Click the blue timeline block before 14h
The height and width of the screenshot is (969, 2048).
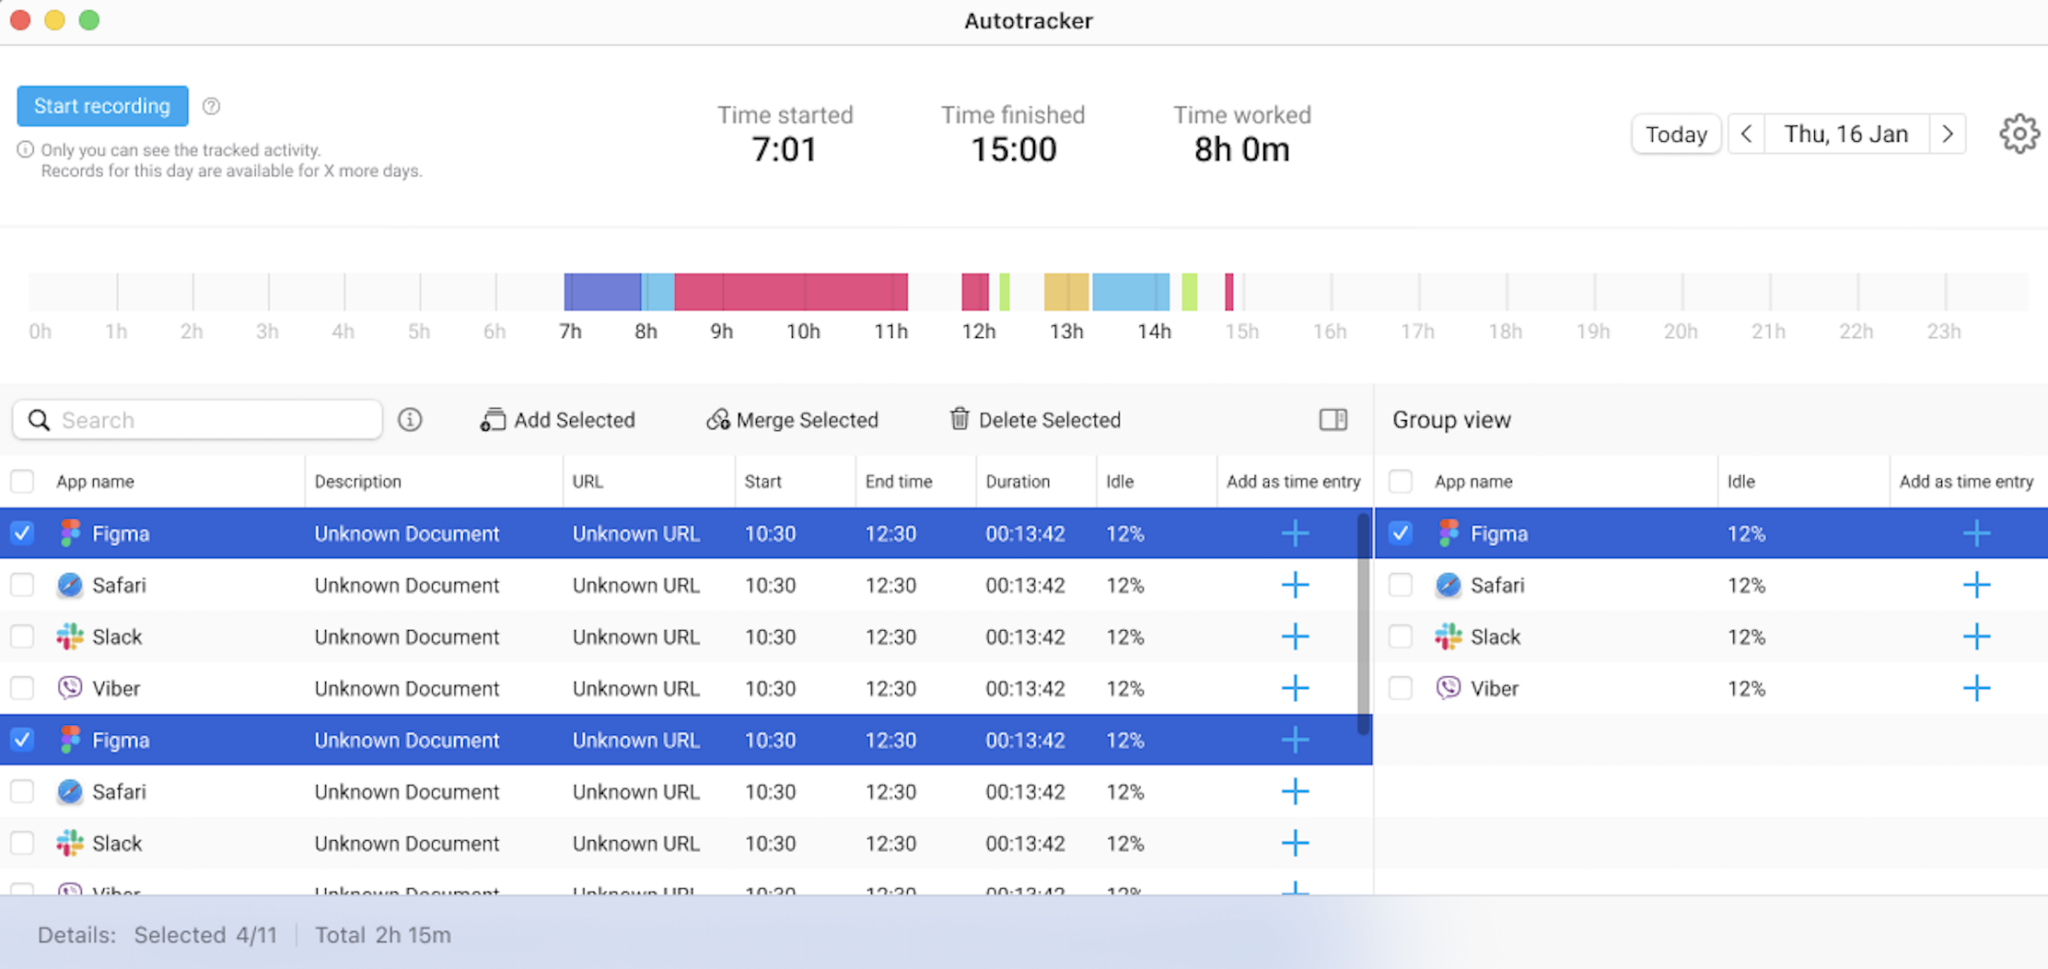click(x=1131, y=292)
